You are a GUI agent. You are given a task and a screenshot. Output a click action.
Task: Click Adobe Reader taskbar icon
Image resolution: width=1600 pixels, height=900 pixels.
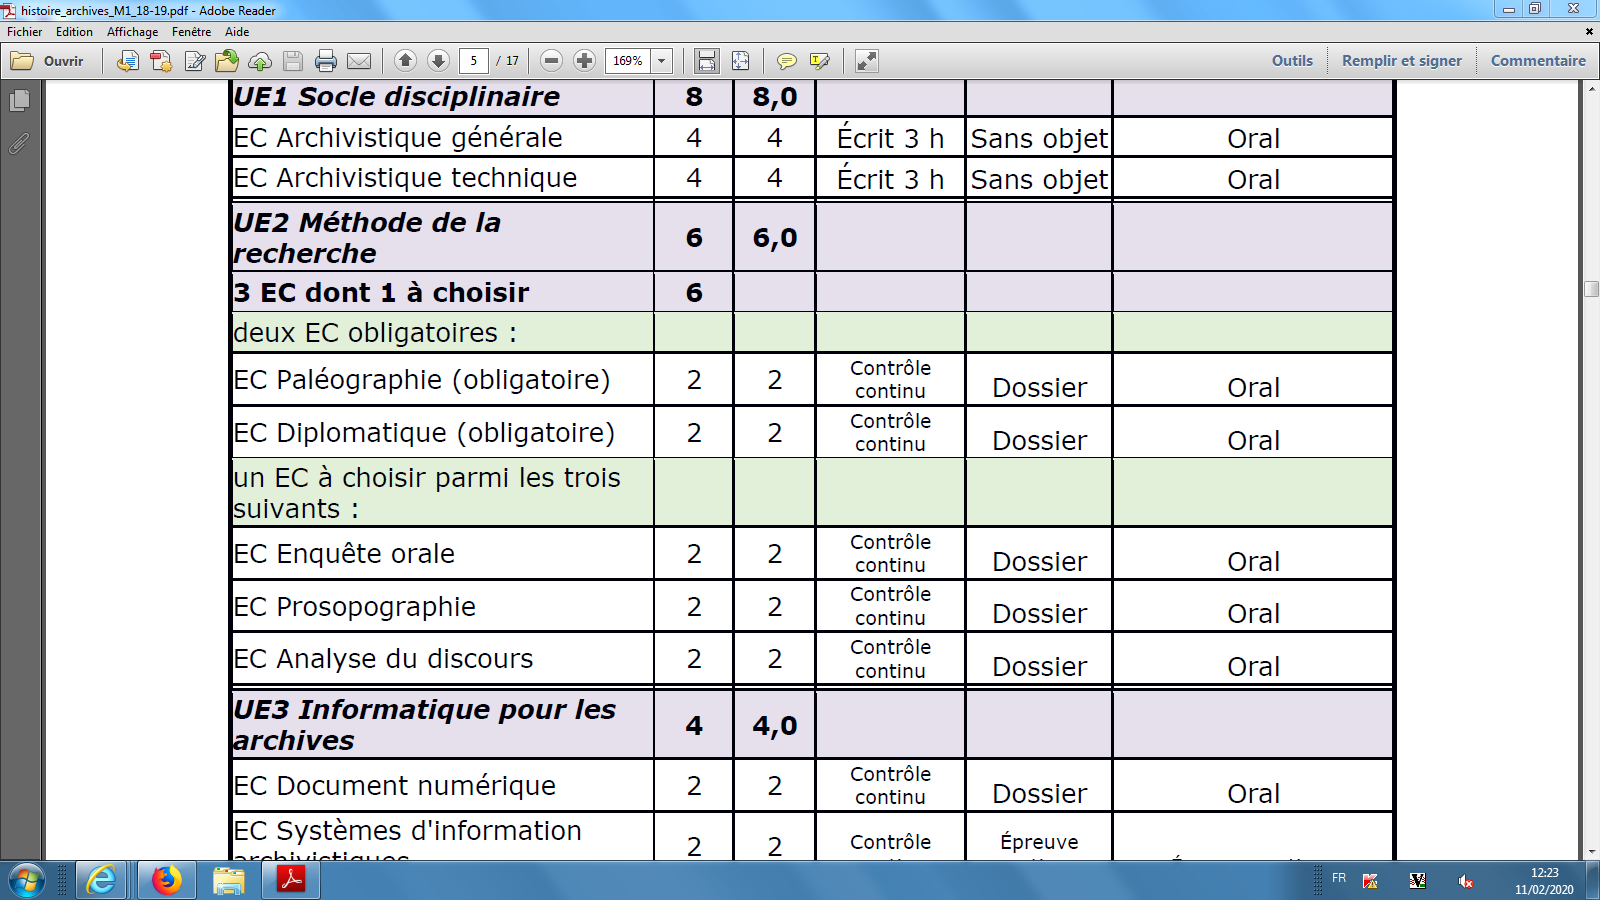pos(291,880)
